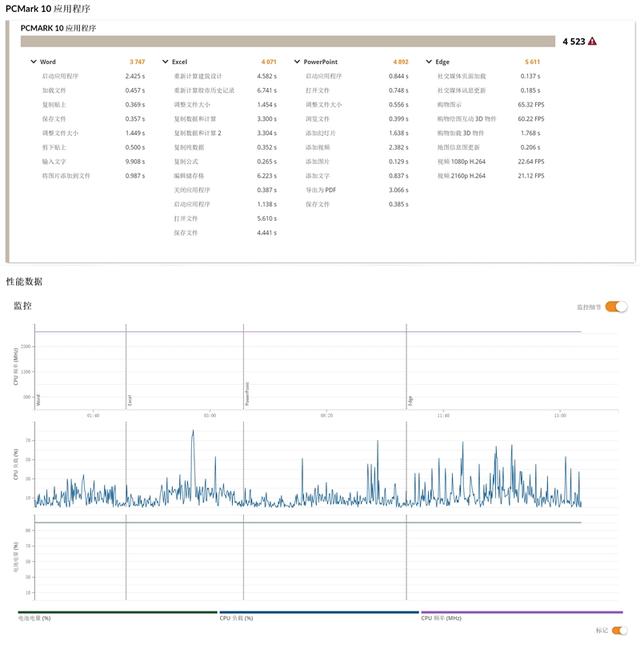Click the Edge marker in the frequency chart
The height and width of the screenshot is (645, 640).
(x=409, y=400)
